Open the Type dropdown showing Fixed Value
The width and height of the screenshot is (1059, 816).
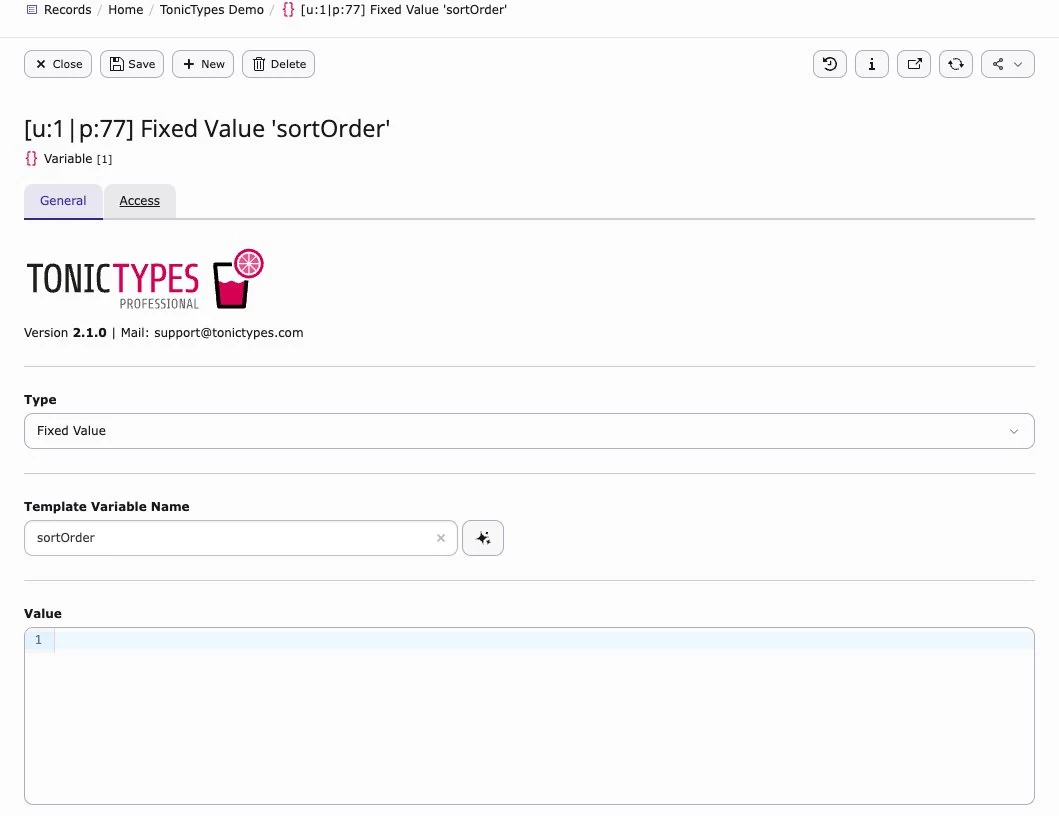pos(530,431)
